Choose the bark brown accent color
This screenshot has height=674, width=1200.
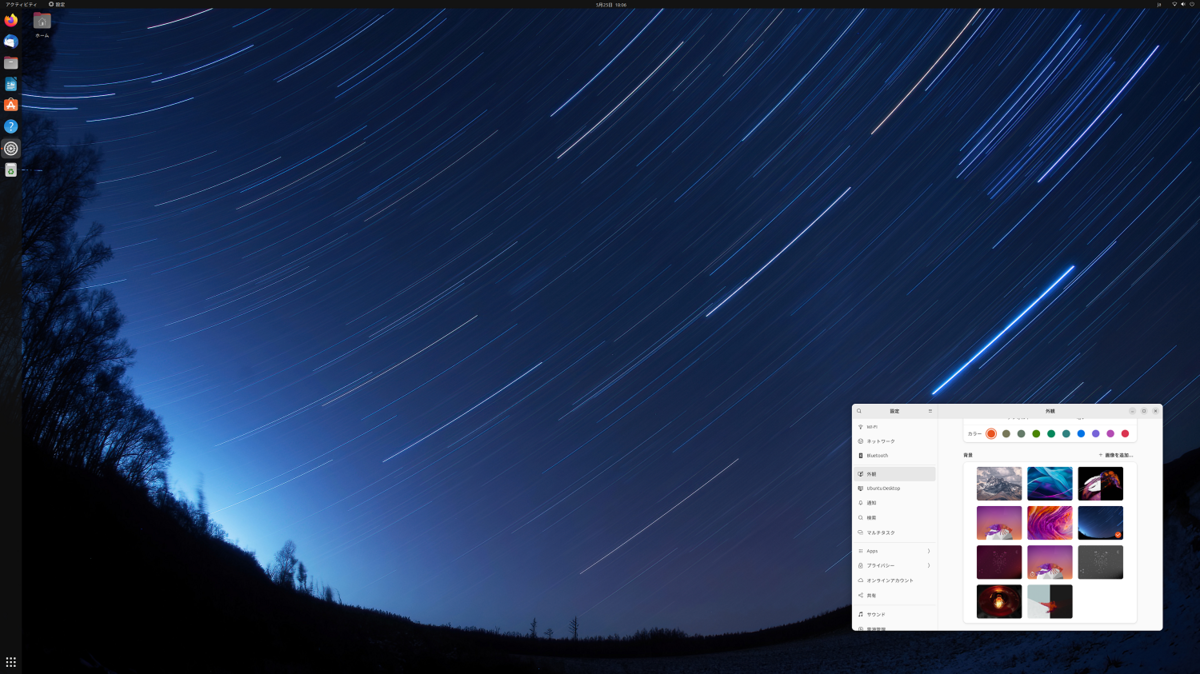[1006, 434]
